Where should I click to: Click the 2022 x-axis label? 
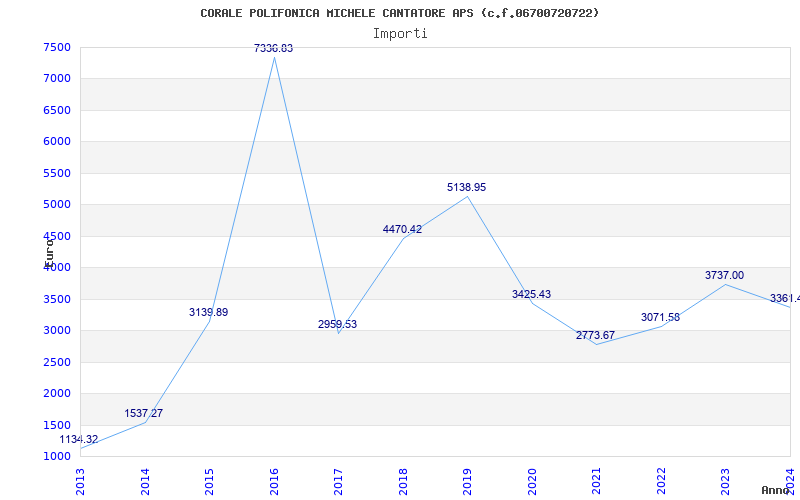(661, 482)
